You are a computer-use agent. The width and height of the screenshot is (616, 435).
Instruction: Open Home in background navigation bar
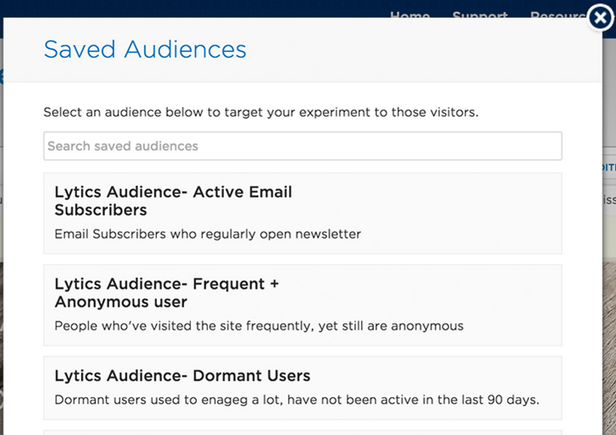pyautogui.click(x=410, y=14)
